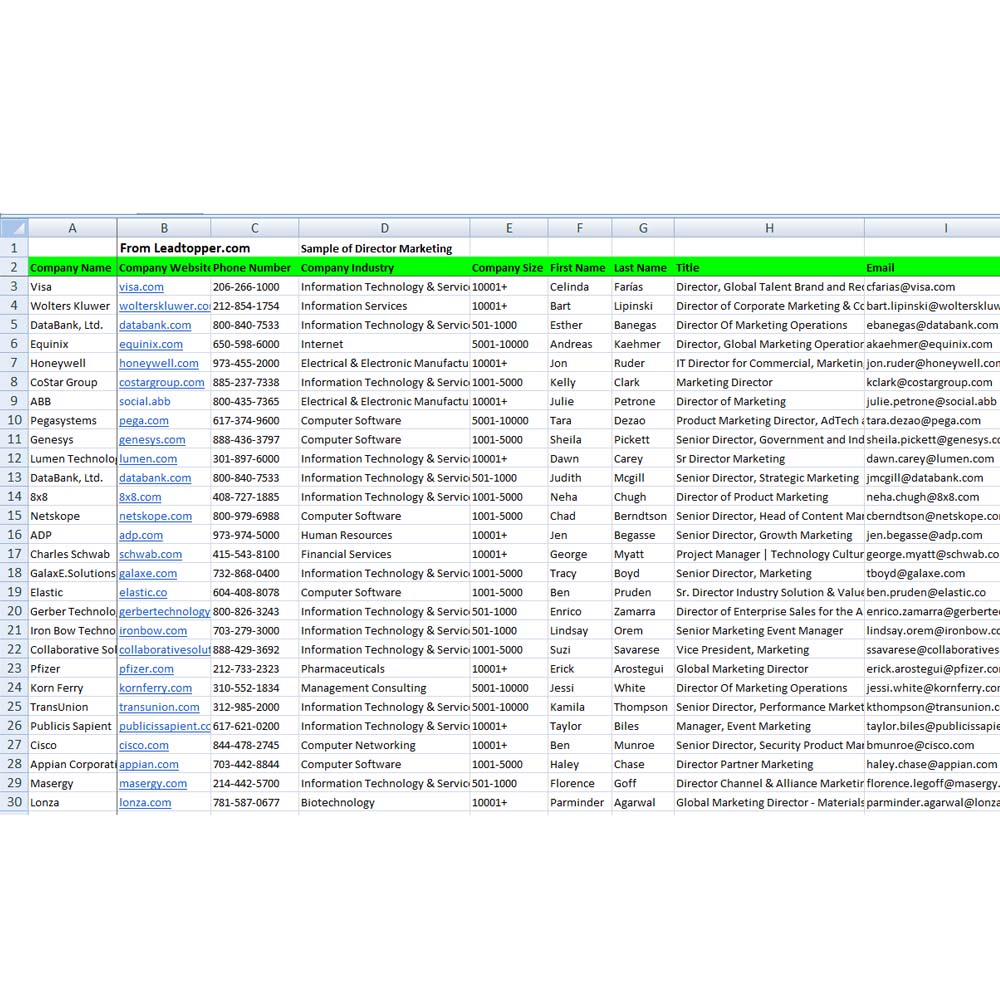
Task: Select 'Vice President, Marketing' title cell
Action: point(770,650)
